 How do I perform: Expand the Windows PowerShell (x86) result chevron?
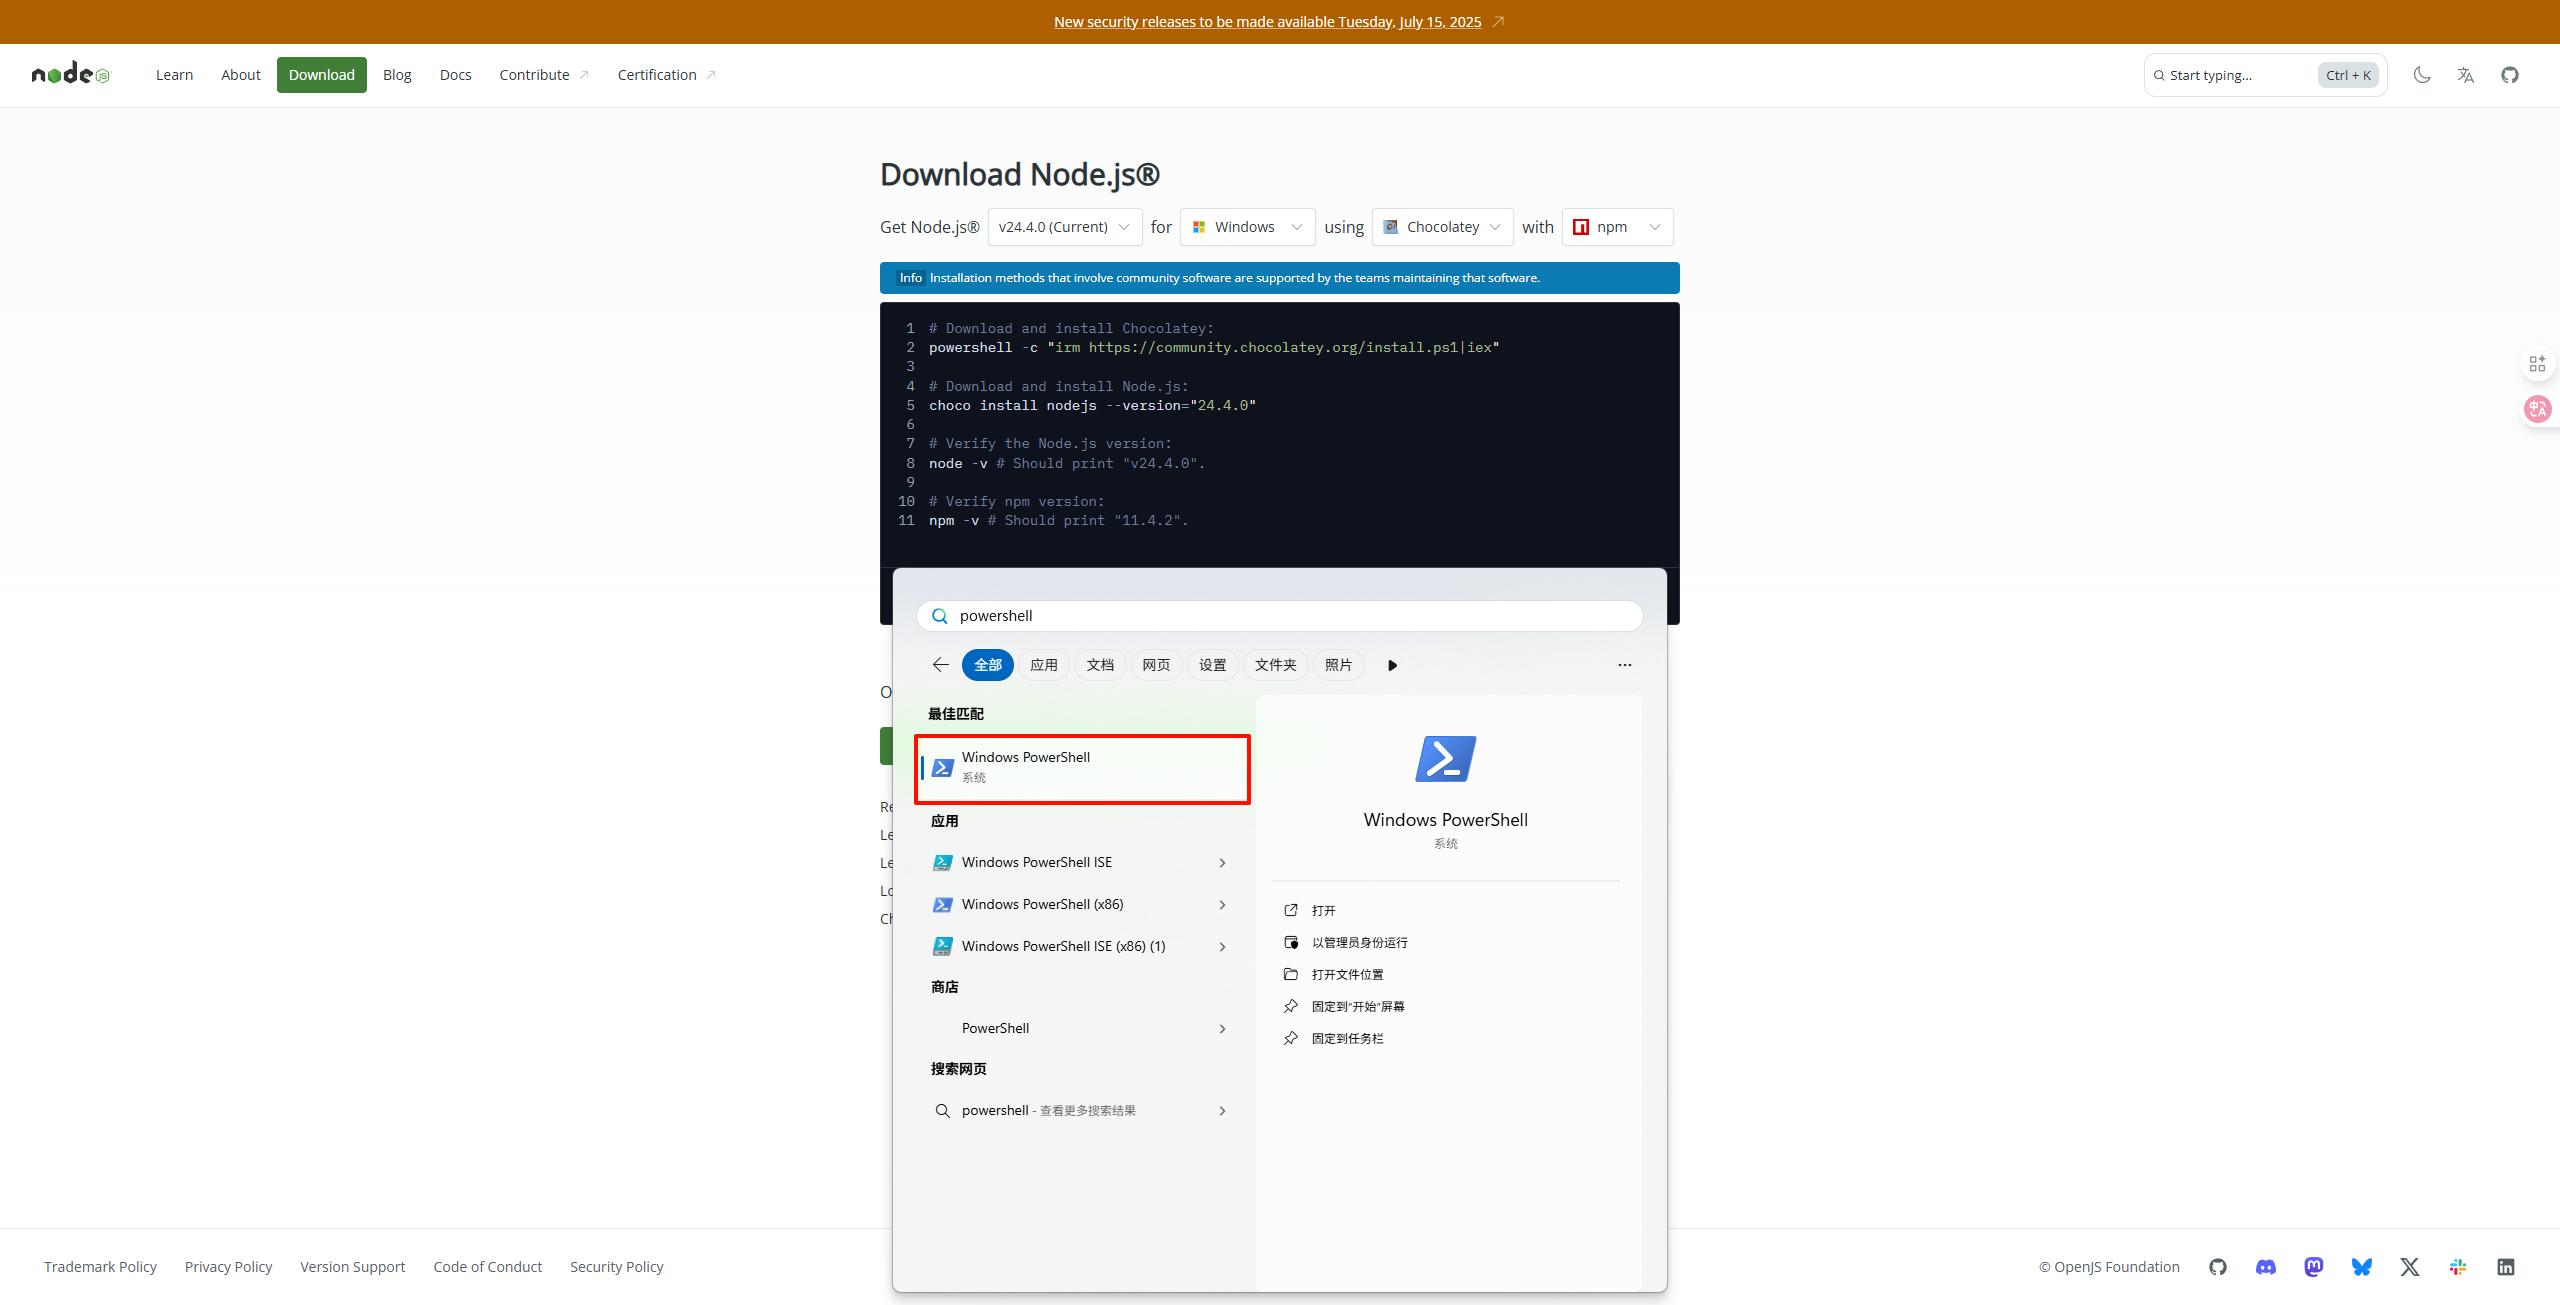click(1222, 905)
